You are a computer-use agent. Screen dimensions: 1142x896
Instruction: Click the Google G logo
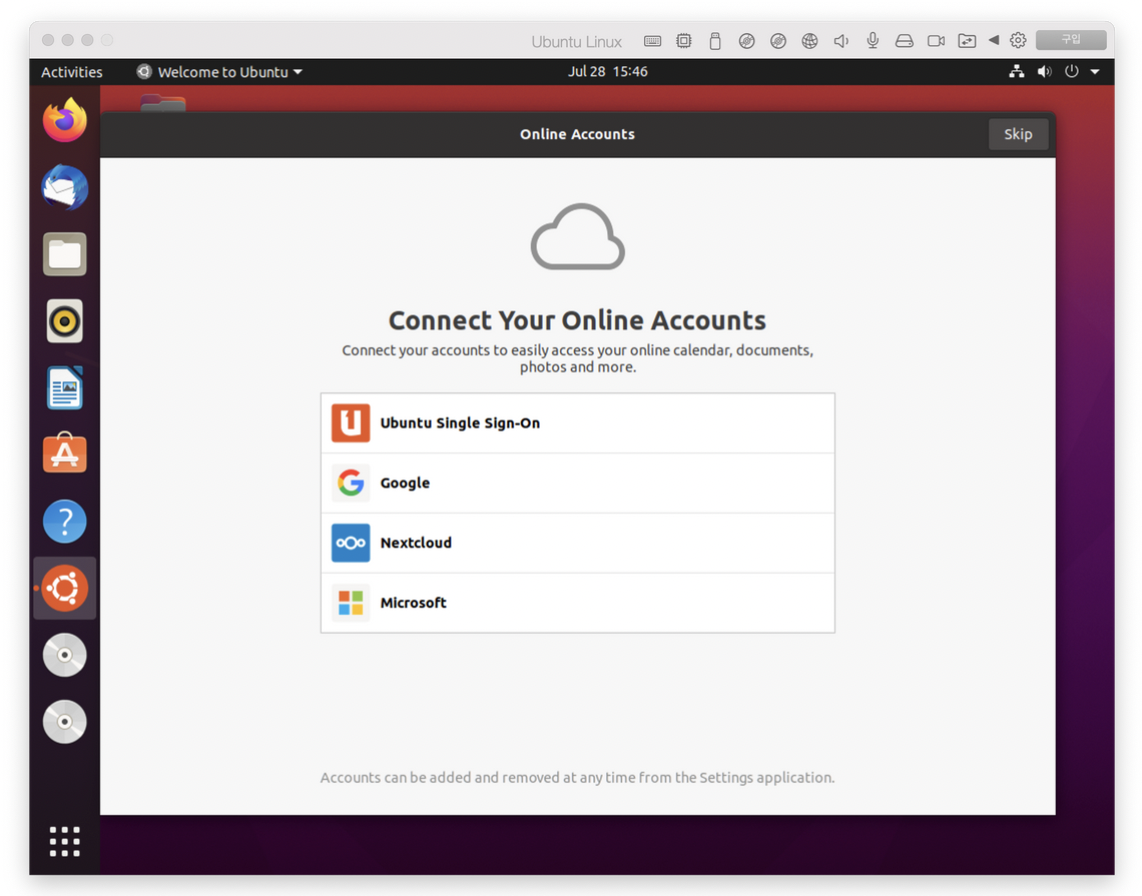[350, 483]
